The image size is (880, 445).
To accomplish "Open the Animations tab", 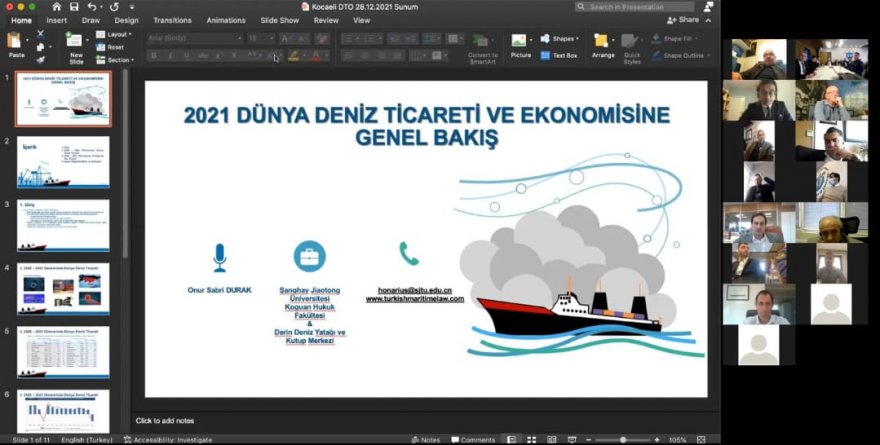I will point(225,20).
